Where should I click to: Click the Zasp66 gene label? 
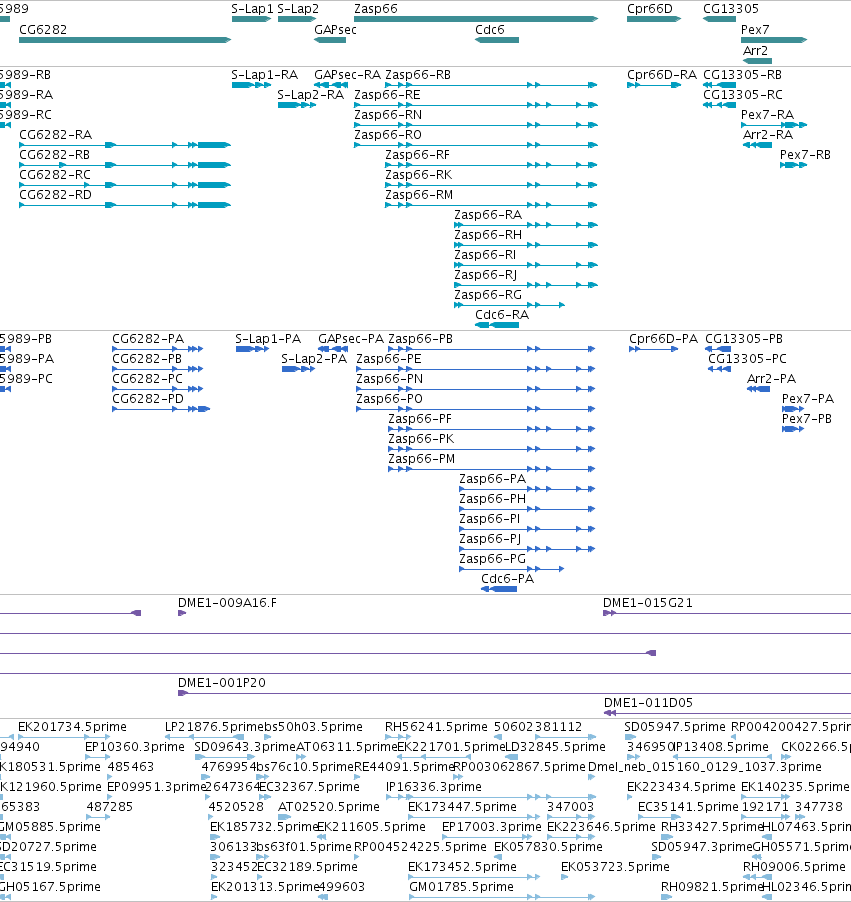coord(376,9)
